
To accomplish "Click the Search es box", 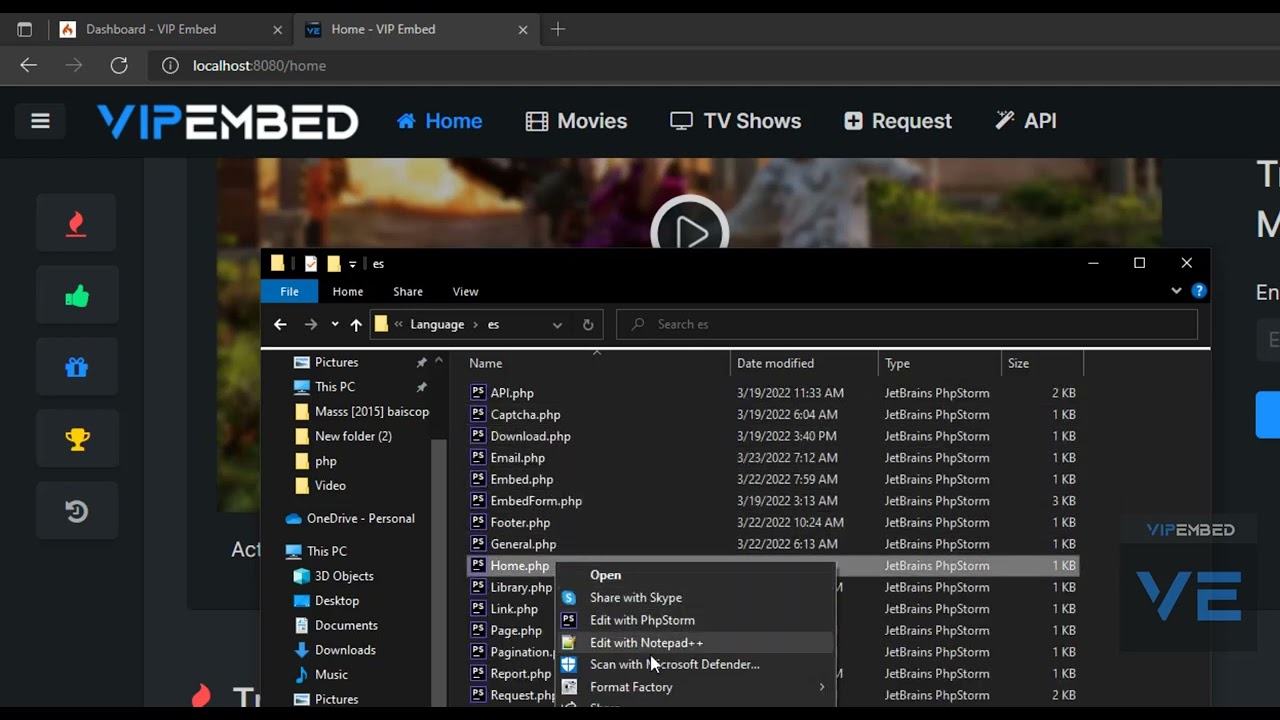I will 907,324.
